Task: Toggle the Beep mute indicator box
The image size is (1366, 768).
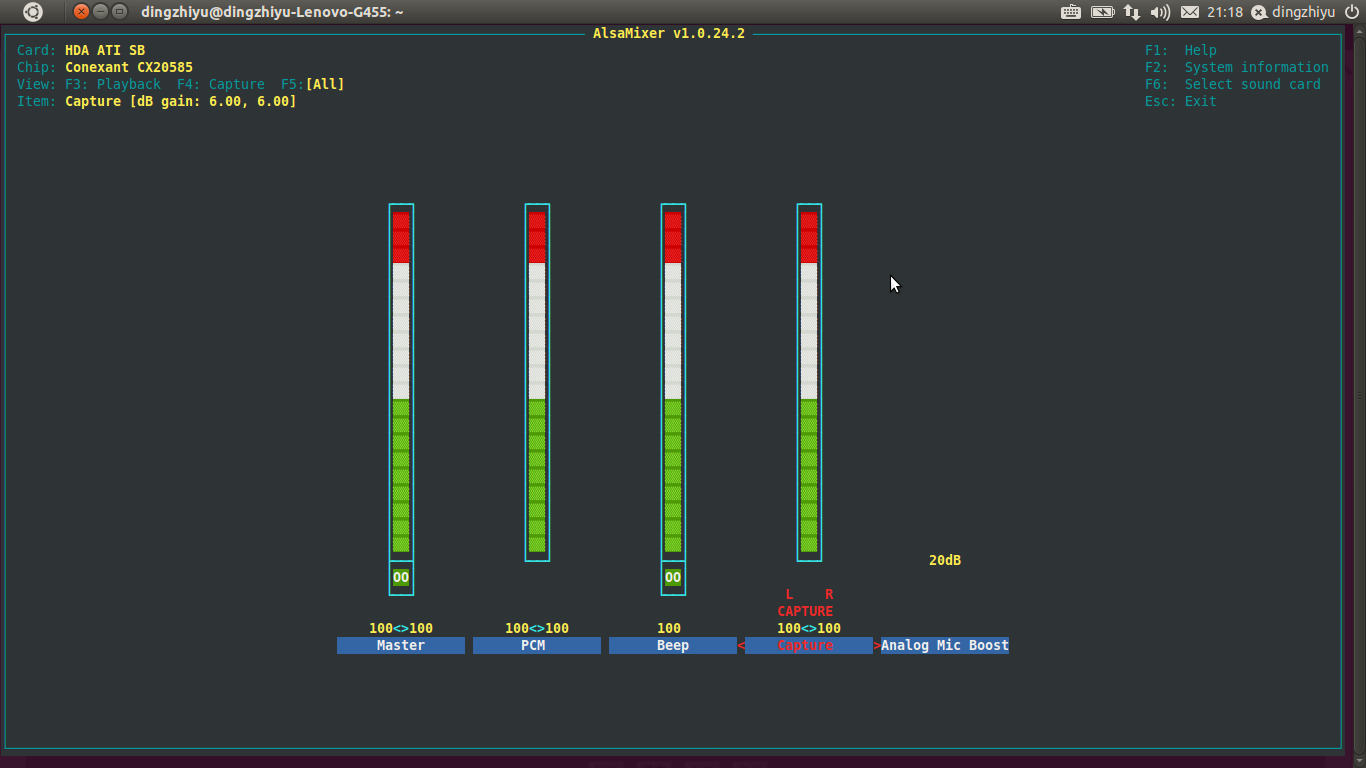Action: [673, 577]
